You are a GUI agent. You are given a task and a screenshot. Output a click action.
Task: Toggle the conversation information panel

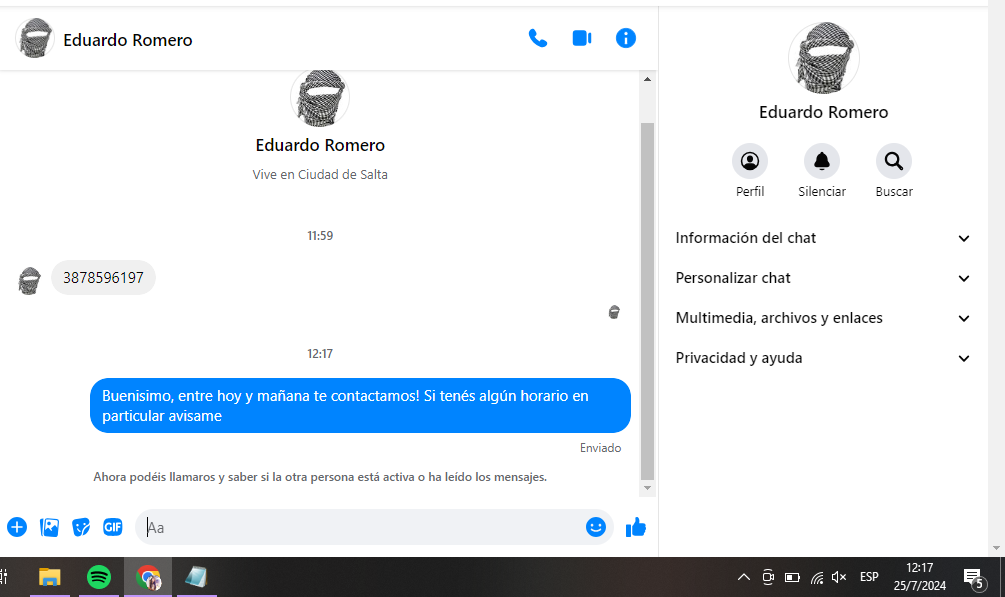coord(626,39)
